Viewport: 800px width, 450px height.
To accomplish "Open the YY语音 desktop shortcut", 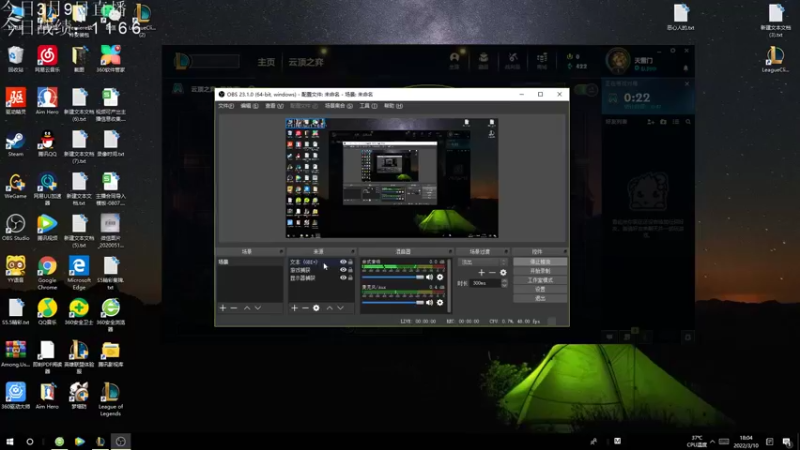I will [15, 269].
